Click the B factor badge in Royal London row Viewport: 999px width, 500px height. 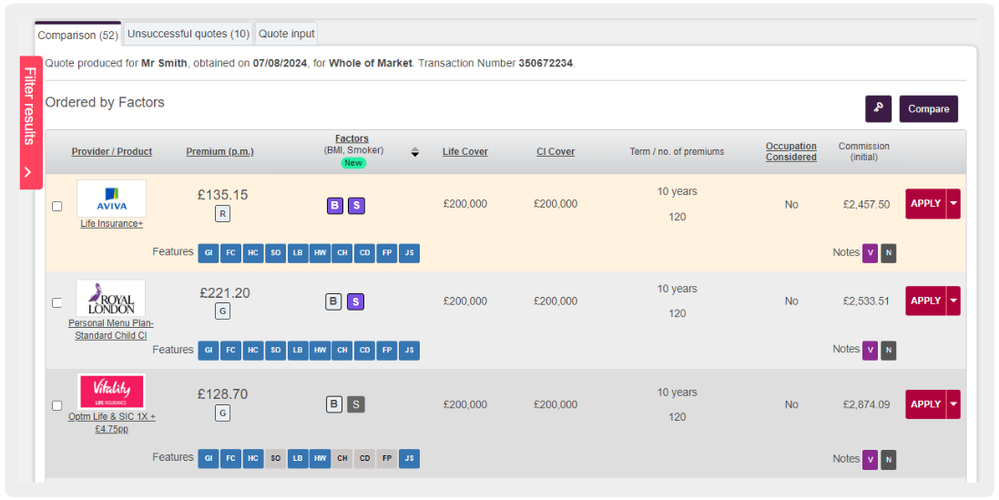tap(334, 301)
